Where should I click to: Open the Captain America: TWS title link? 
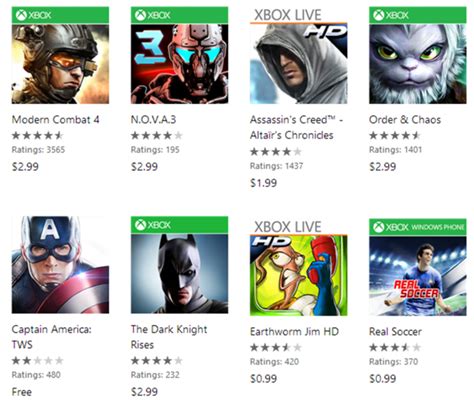click(52, 337)
